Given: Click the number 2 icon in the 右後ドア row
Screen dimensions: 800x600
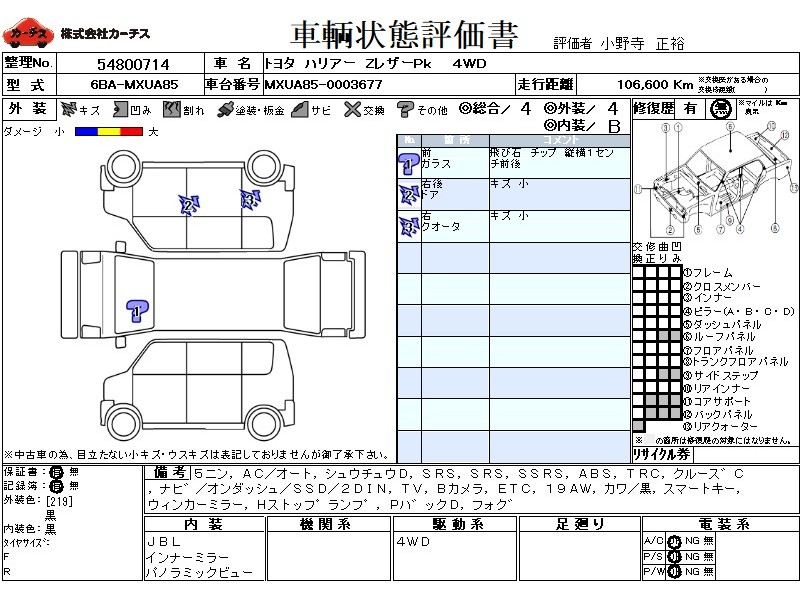Looking at the screenshot, I should (x=409, y=195).
